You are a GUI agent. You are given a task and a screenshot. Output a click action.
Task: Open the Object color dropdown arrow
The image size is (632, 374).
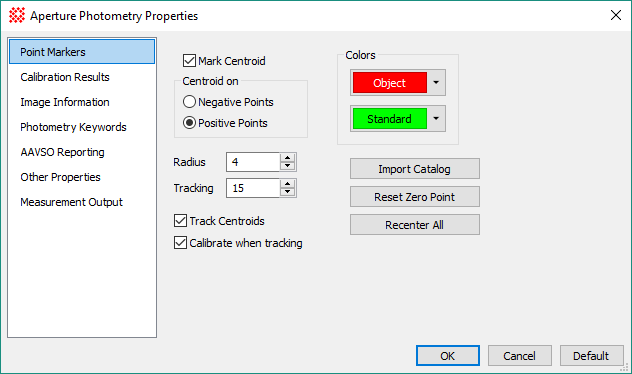pyautogui.click(x=436, y=83)
